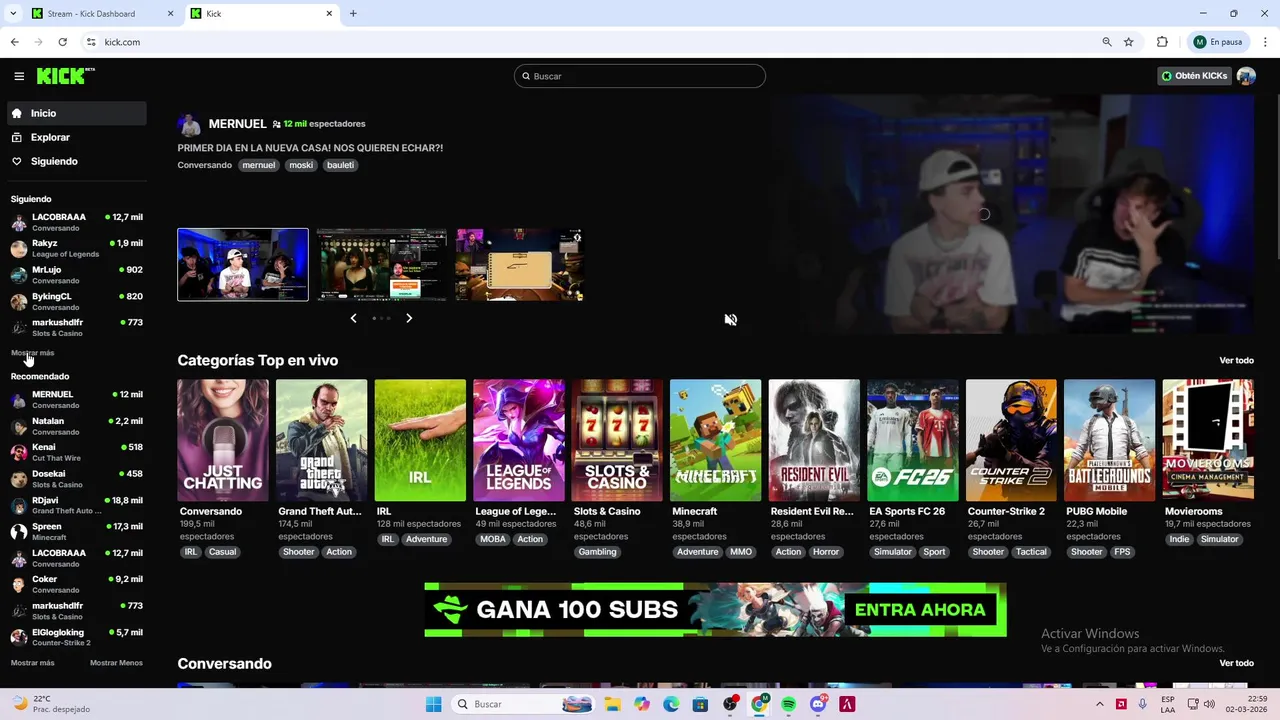1280x720 pixels.
Task: Expand Mostrar más under Recomendado
Action: tap(32, 663)
